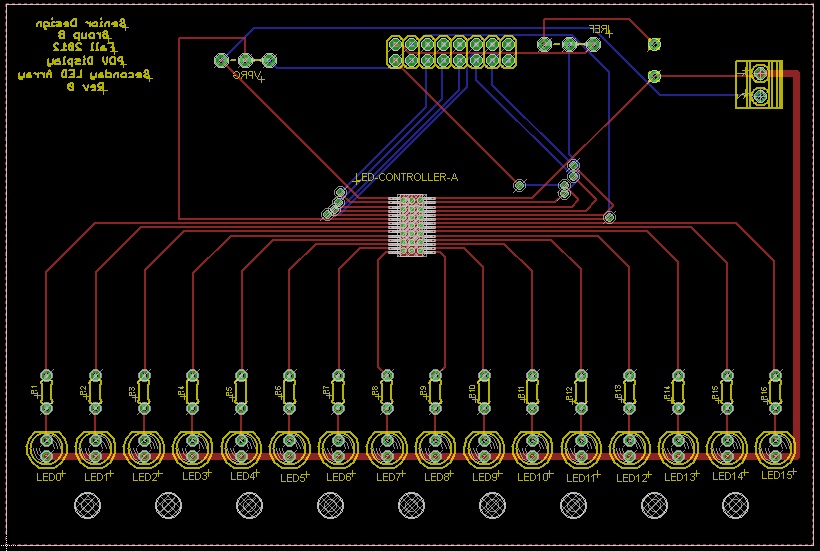The image size is (820, 551).
Task: Select resistor R16 above LED15
Action: [x=773, y=391]
